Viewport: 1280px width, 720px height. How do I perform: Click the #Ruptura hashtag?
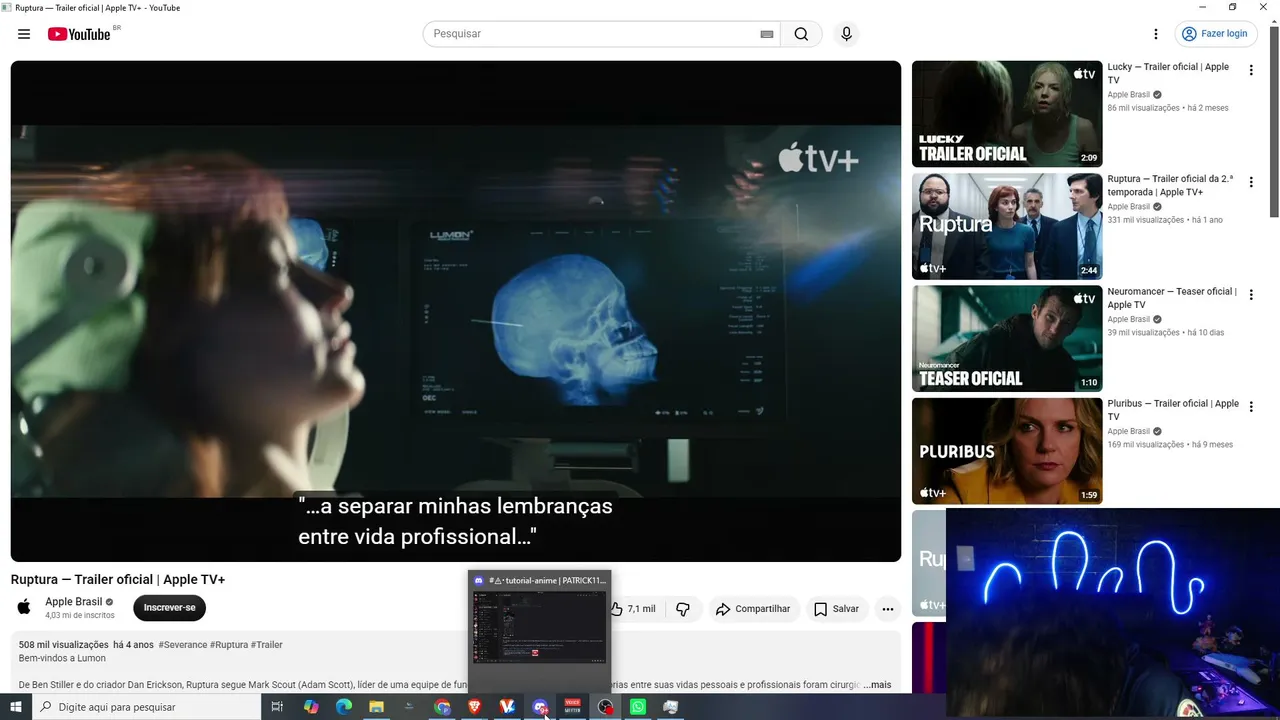point(229,645)
